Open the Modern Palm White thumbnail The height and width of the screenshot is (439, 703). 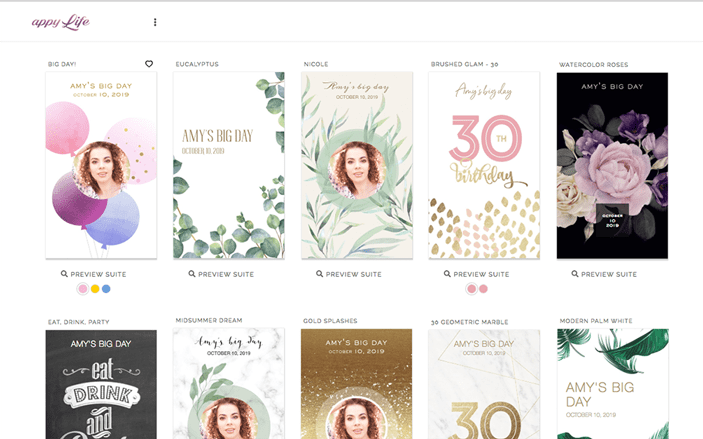613,384
